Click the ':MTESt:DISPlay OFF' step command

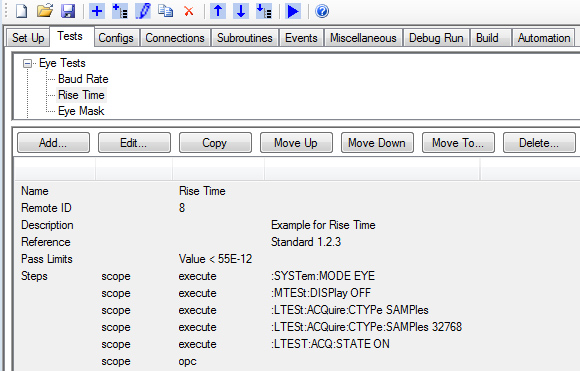(321, 293)
